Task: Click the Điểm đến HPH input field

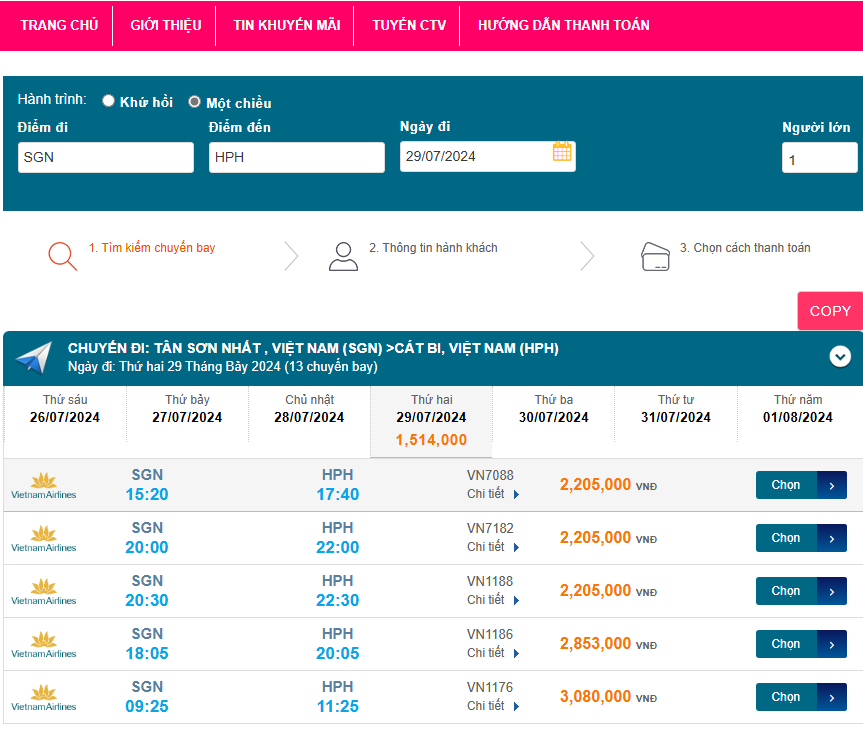Action: pyautogui.click(x=296, y=157)
